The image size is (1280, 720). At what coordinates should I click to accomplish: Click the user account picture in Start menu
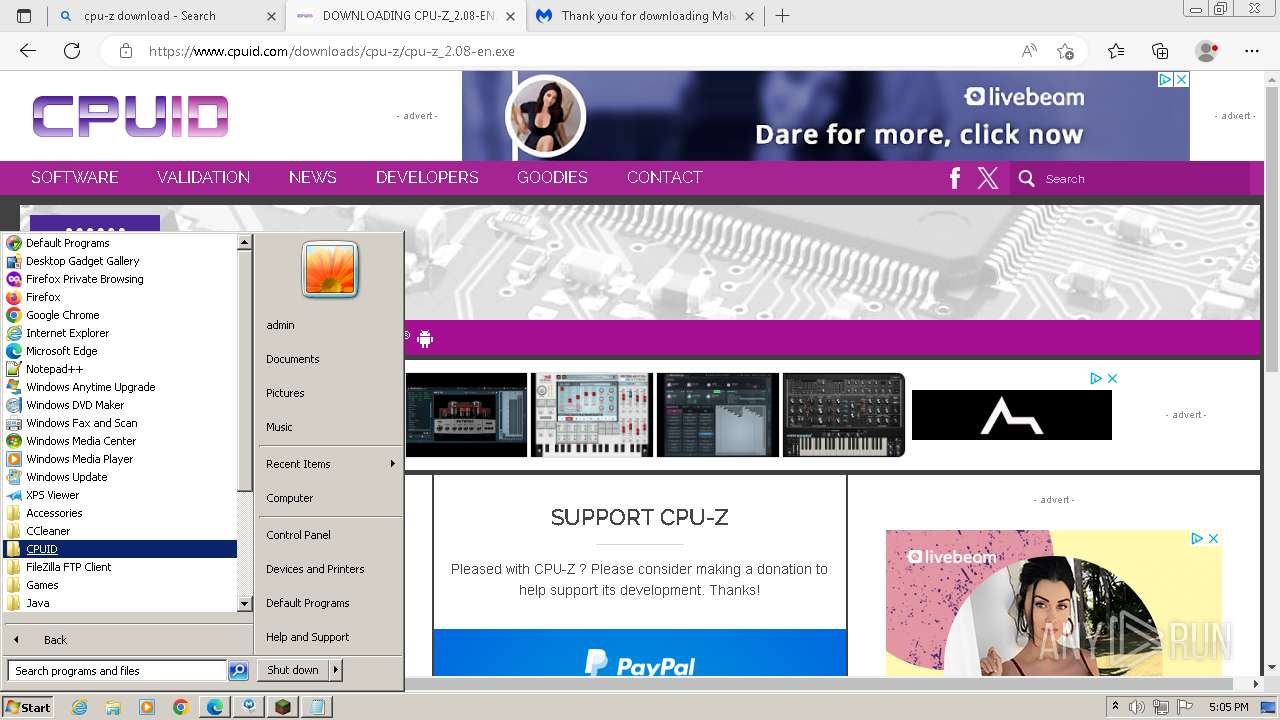tap(330, 270)
